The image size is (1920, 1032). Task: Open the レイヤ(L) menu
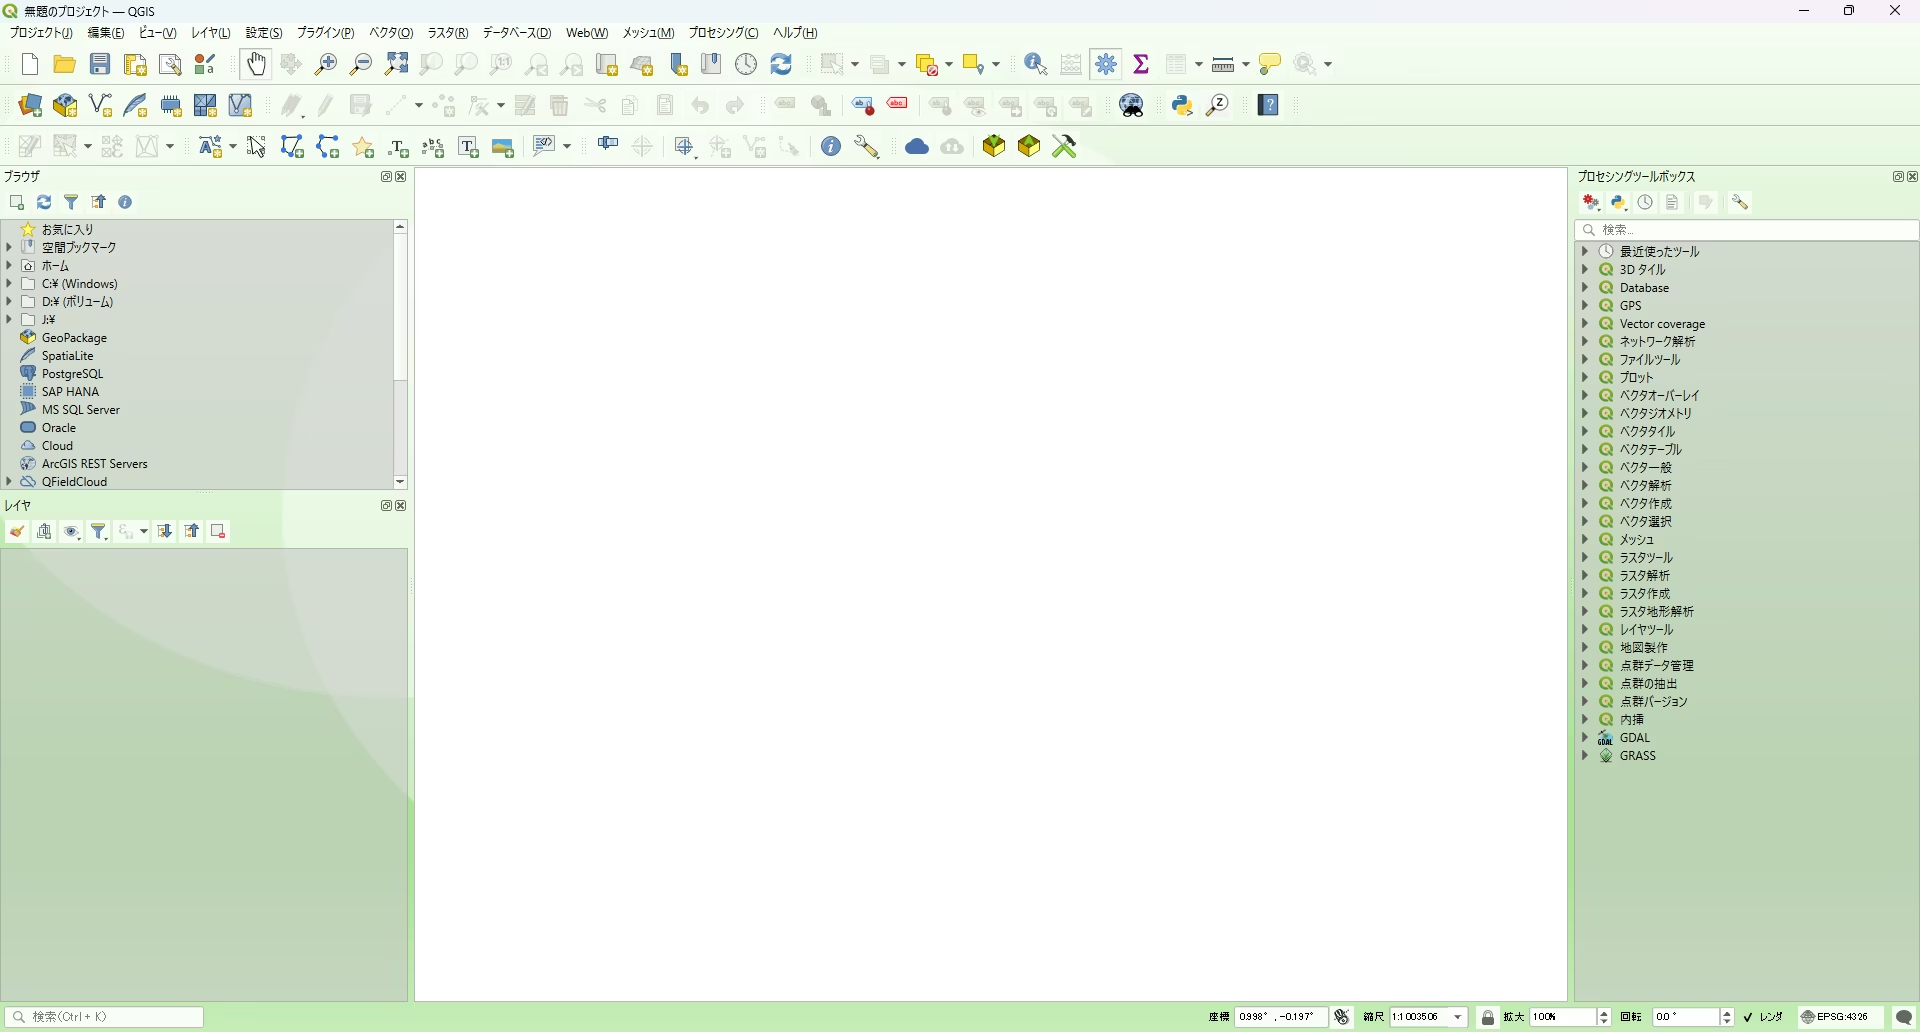pyautogui.click(x=210, y=33)
